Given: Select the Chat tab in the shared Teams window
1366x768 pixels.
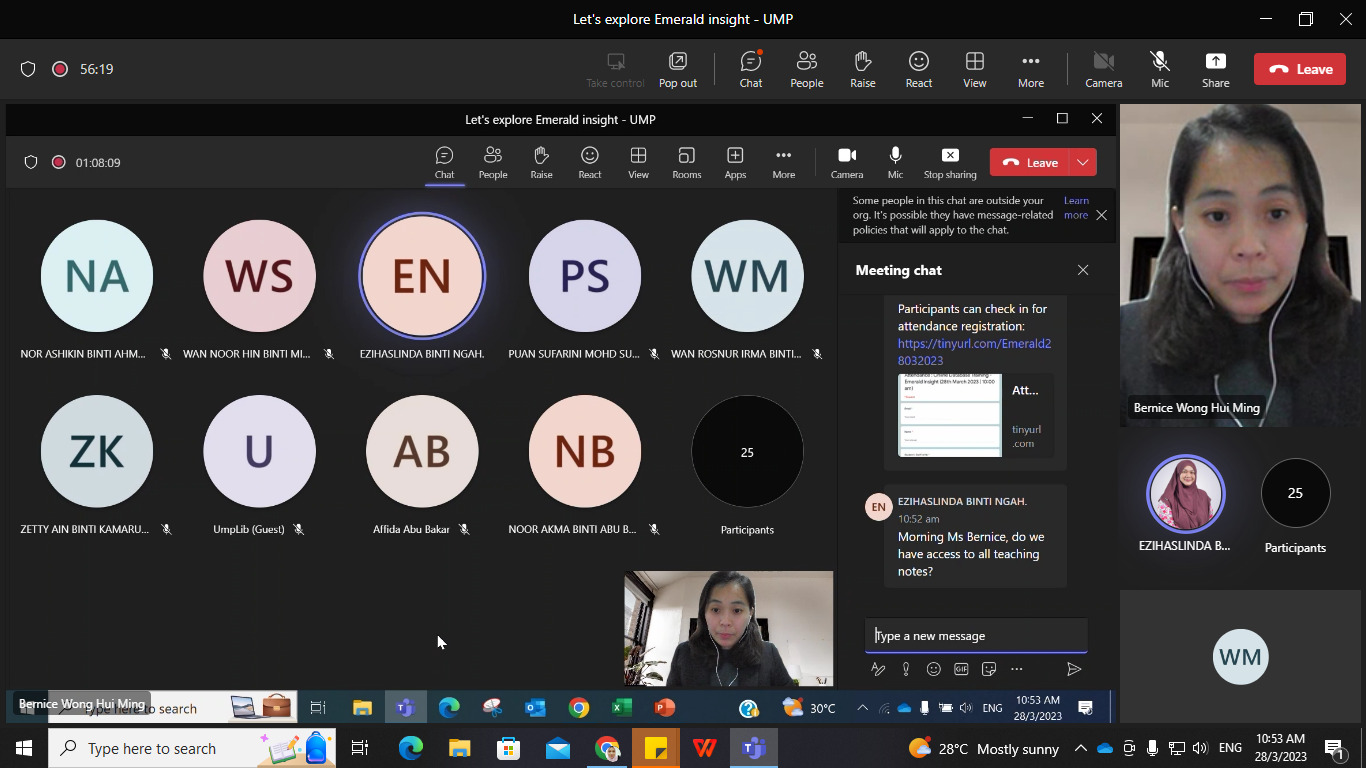Looking at the screenshot, I should (x=445, y=162).
